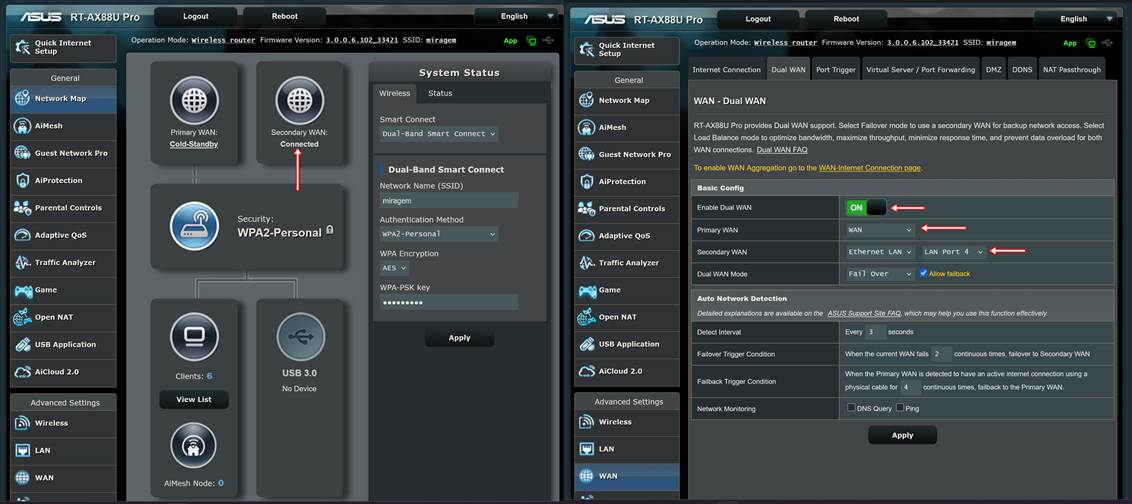
Task: Uncheck the Allow failback checkbox
Action: click(923, 273)
